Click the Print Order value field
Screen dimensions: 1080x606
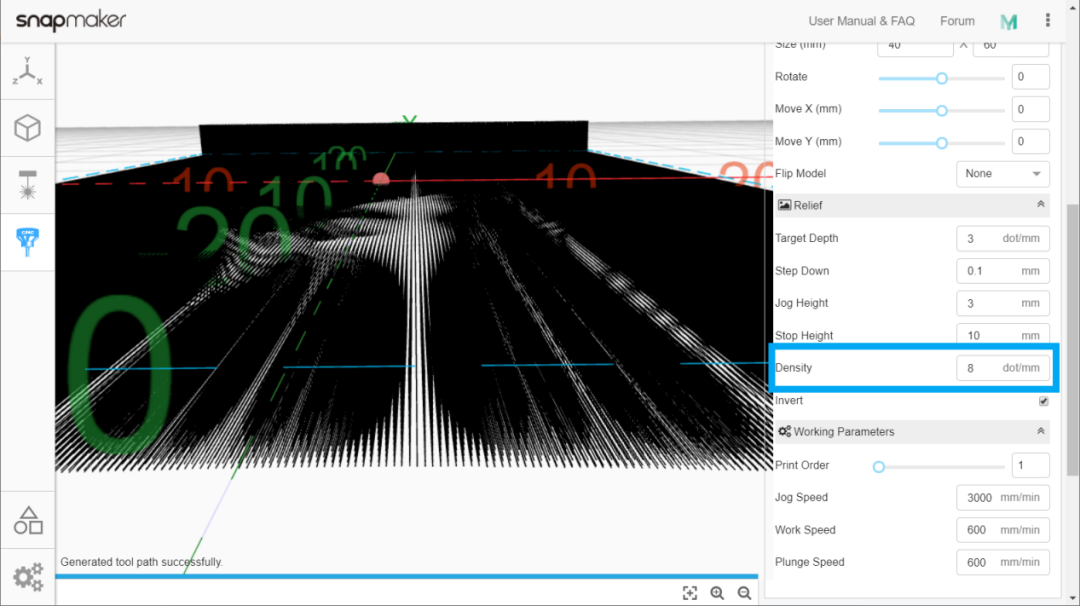click(1030, 465)
